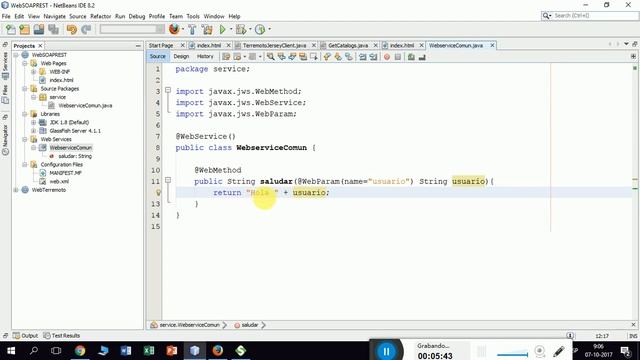Switch to the History view

[205, 56]
